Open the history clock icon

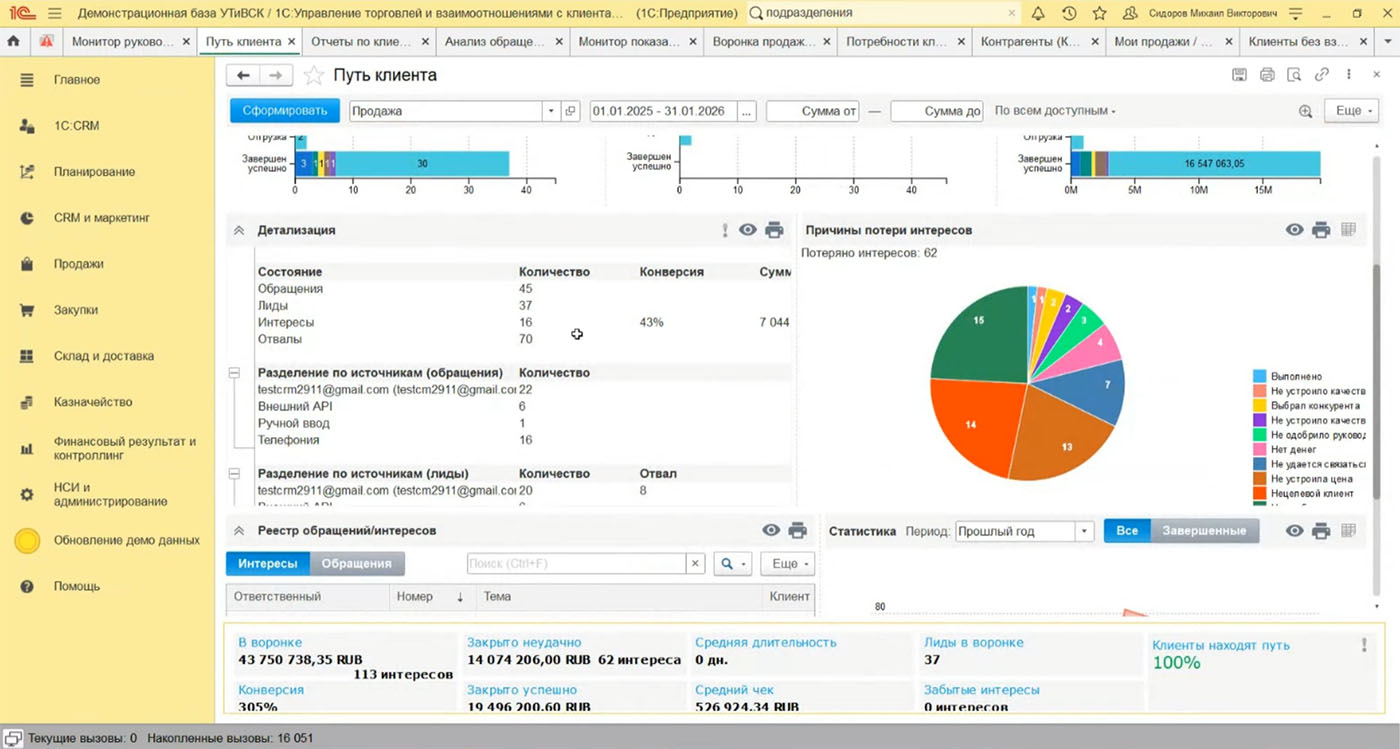tap(1069, 13)
